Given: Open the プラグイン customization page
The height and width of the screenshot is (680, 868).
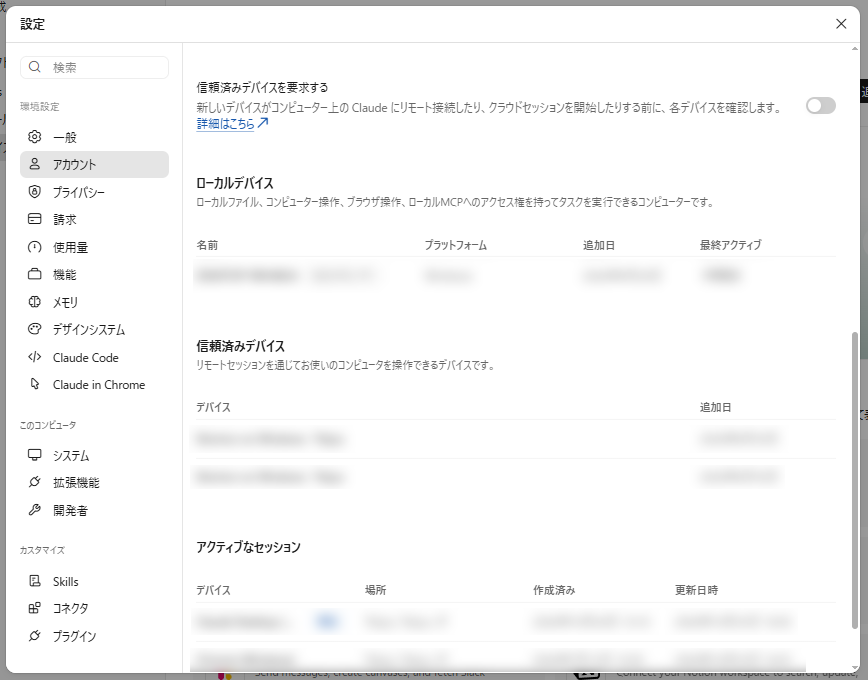Looking at the screenshot, I should click(x=94, y=636).
